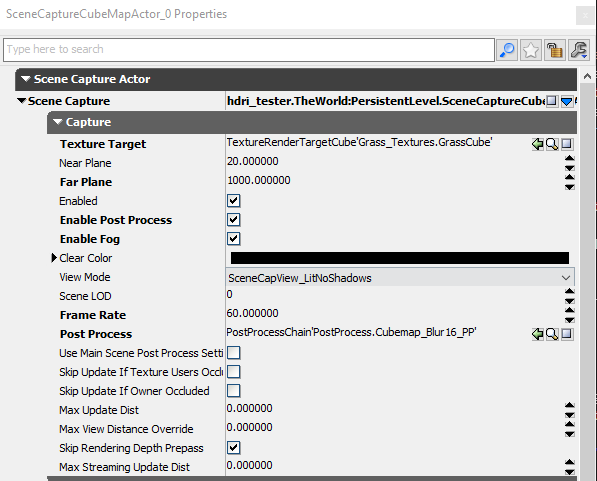Click the hdri_tester Scene Capture value text

pyautogui.click(x=386, y=101)
